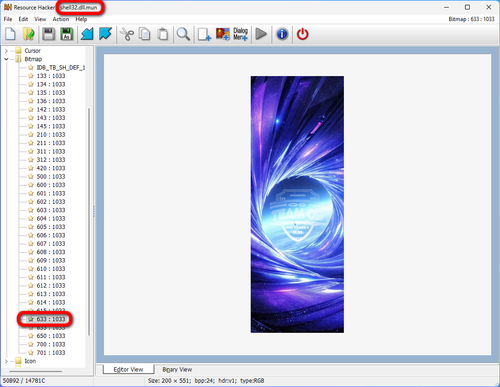
Task: Click the Save floppy disk icon
Action: point(48,34)
